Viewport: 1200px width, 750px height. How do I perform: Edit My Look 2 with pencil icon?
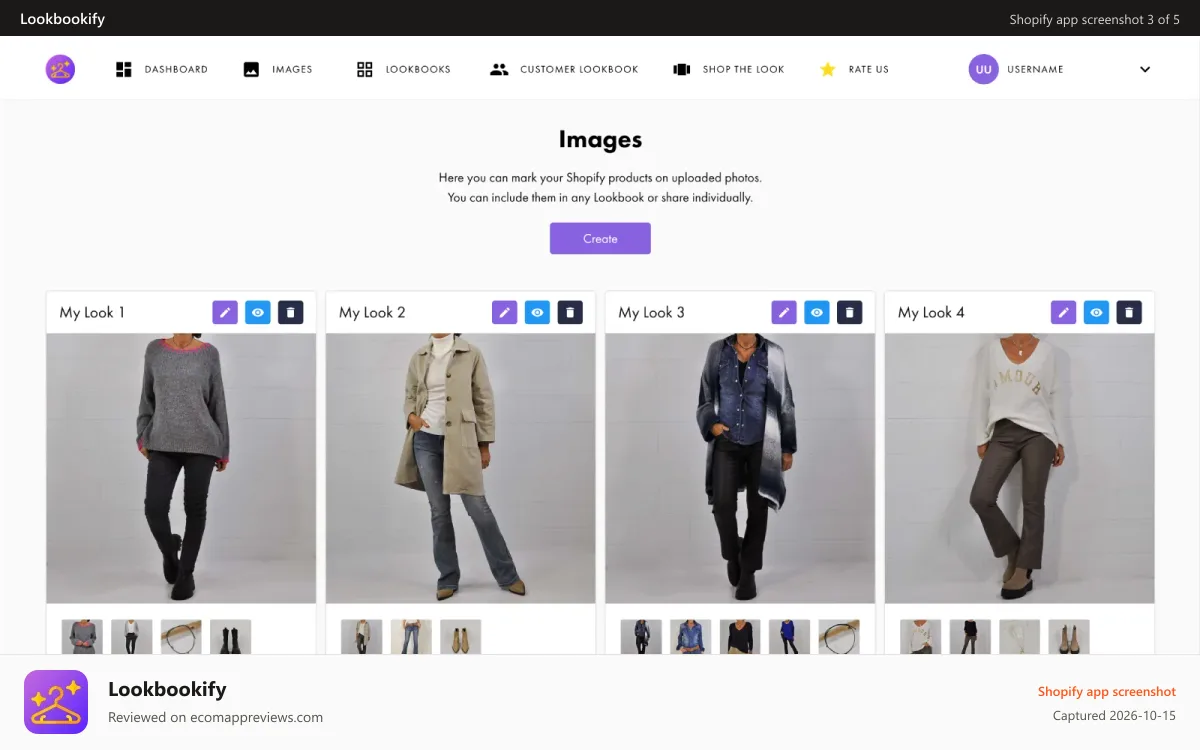tap(504, 312)
